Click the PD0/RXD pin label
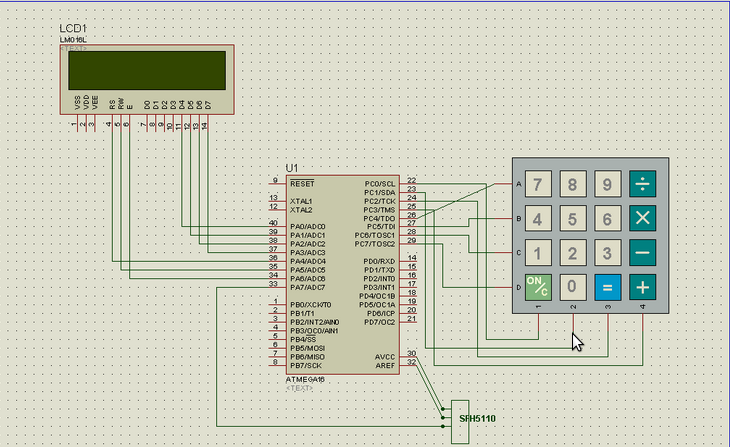The width and height of the screenshot is (730, 447). point(379,261)
